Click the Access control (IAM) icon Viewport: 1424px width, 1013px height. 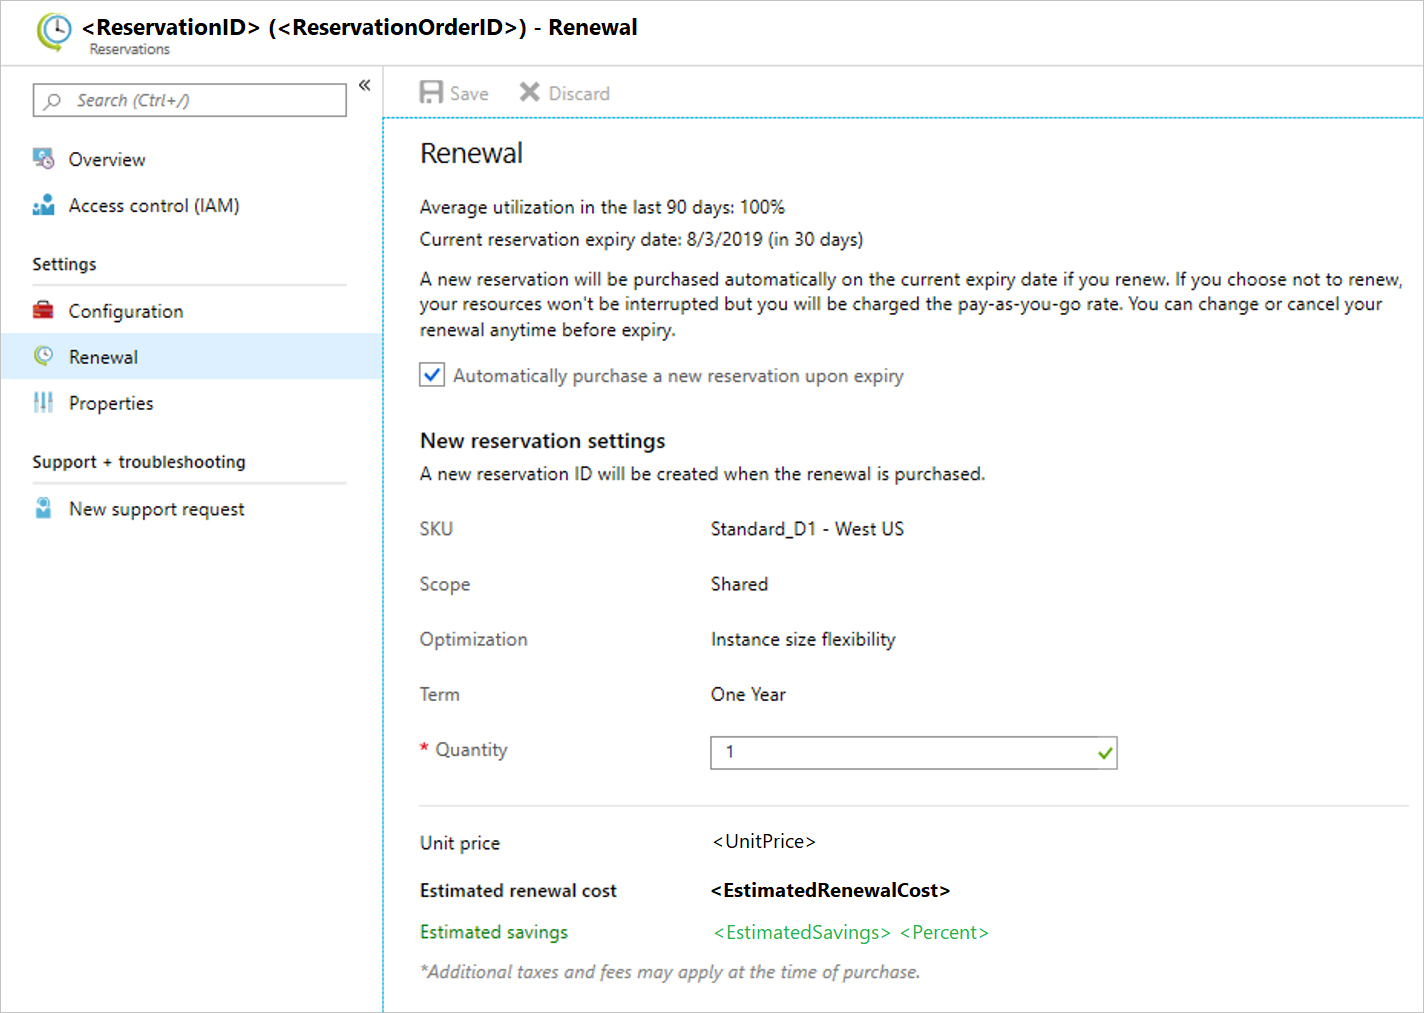(44, 205)
